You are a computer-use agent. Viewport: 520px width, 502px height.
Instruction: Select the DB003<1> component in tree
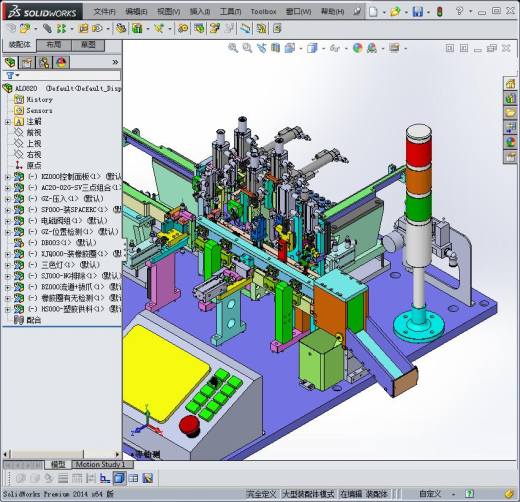[55, 243]
